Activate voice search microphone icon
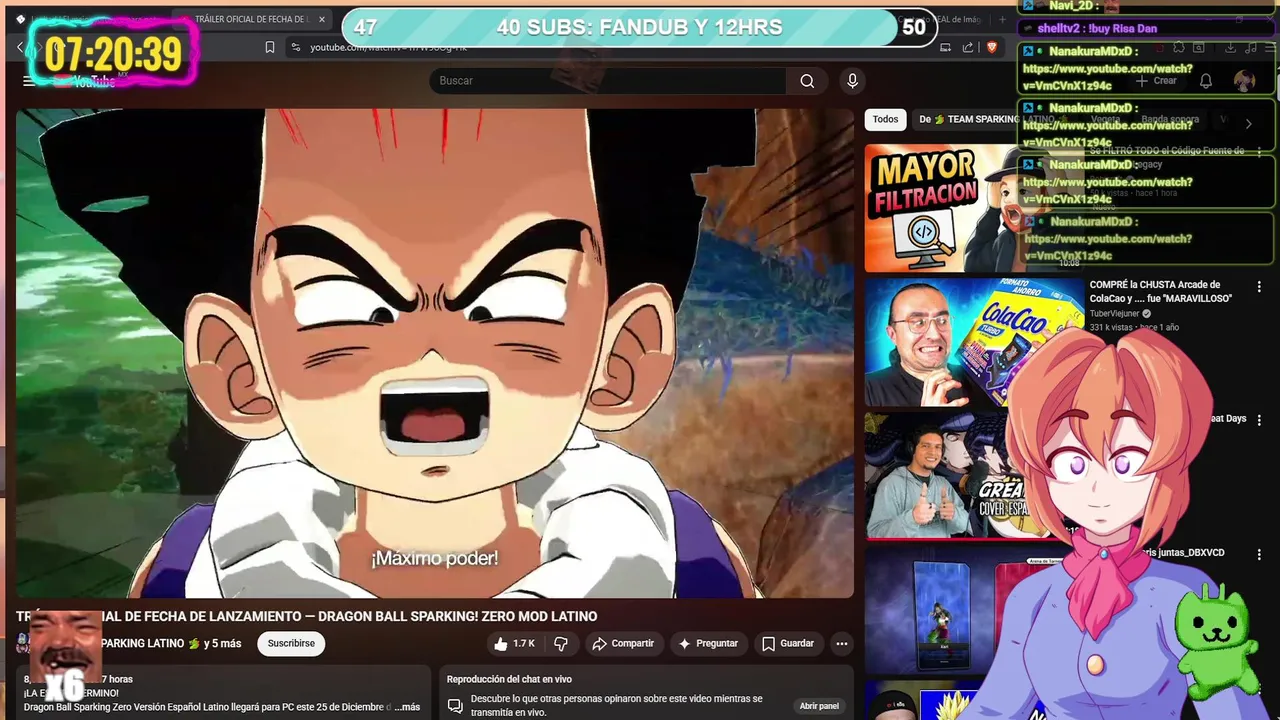This screenshot has width=1280, height=720. point(852,81)
